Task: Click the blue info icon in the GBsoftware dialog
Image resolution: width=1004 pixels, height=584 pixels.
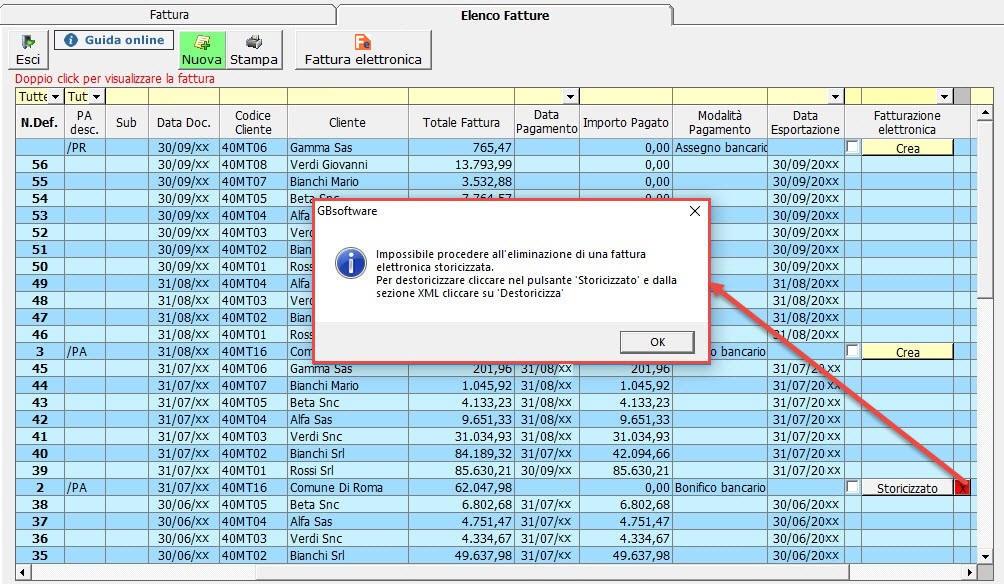Action: point(351,263)
